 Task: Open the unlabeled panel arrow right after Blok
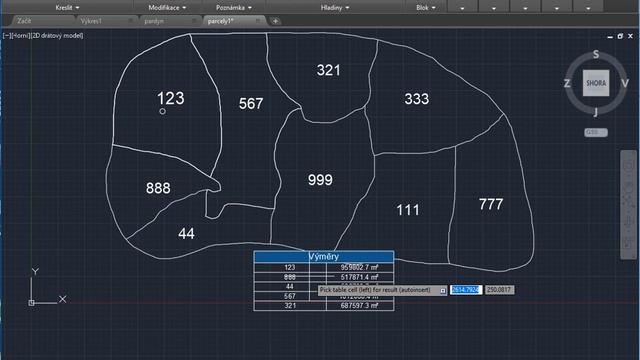coord(462,8)
